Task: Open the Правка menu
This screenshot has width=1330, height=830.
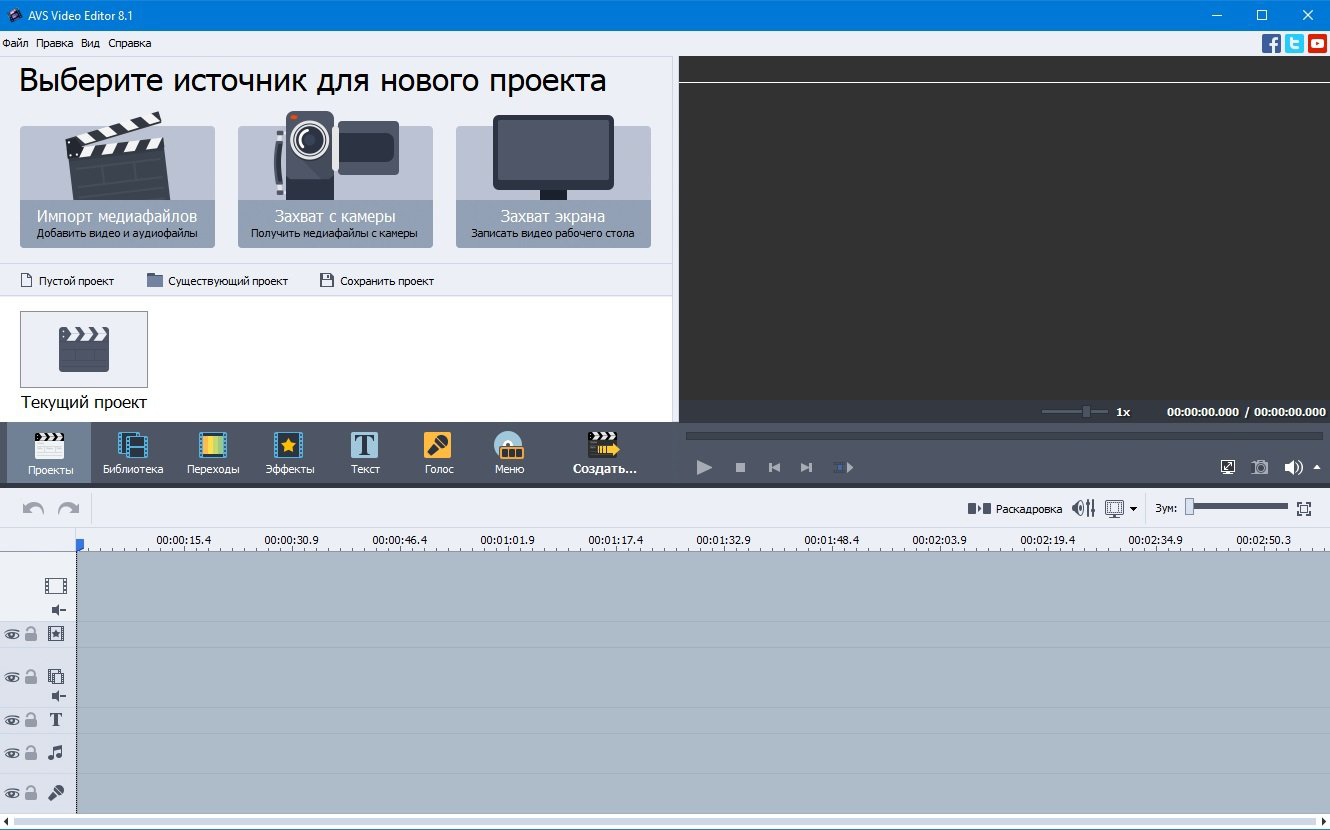Action: pyautogui.click(x=55, y=43)
